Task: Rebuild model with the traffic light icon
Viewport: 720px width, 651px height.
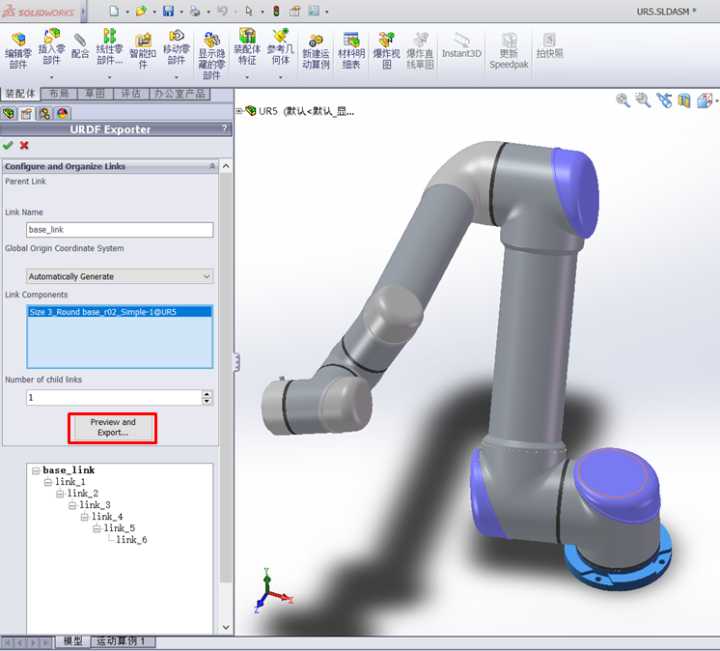Action: pyautogui.click(x=276, y=11)
